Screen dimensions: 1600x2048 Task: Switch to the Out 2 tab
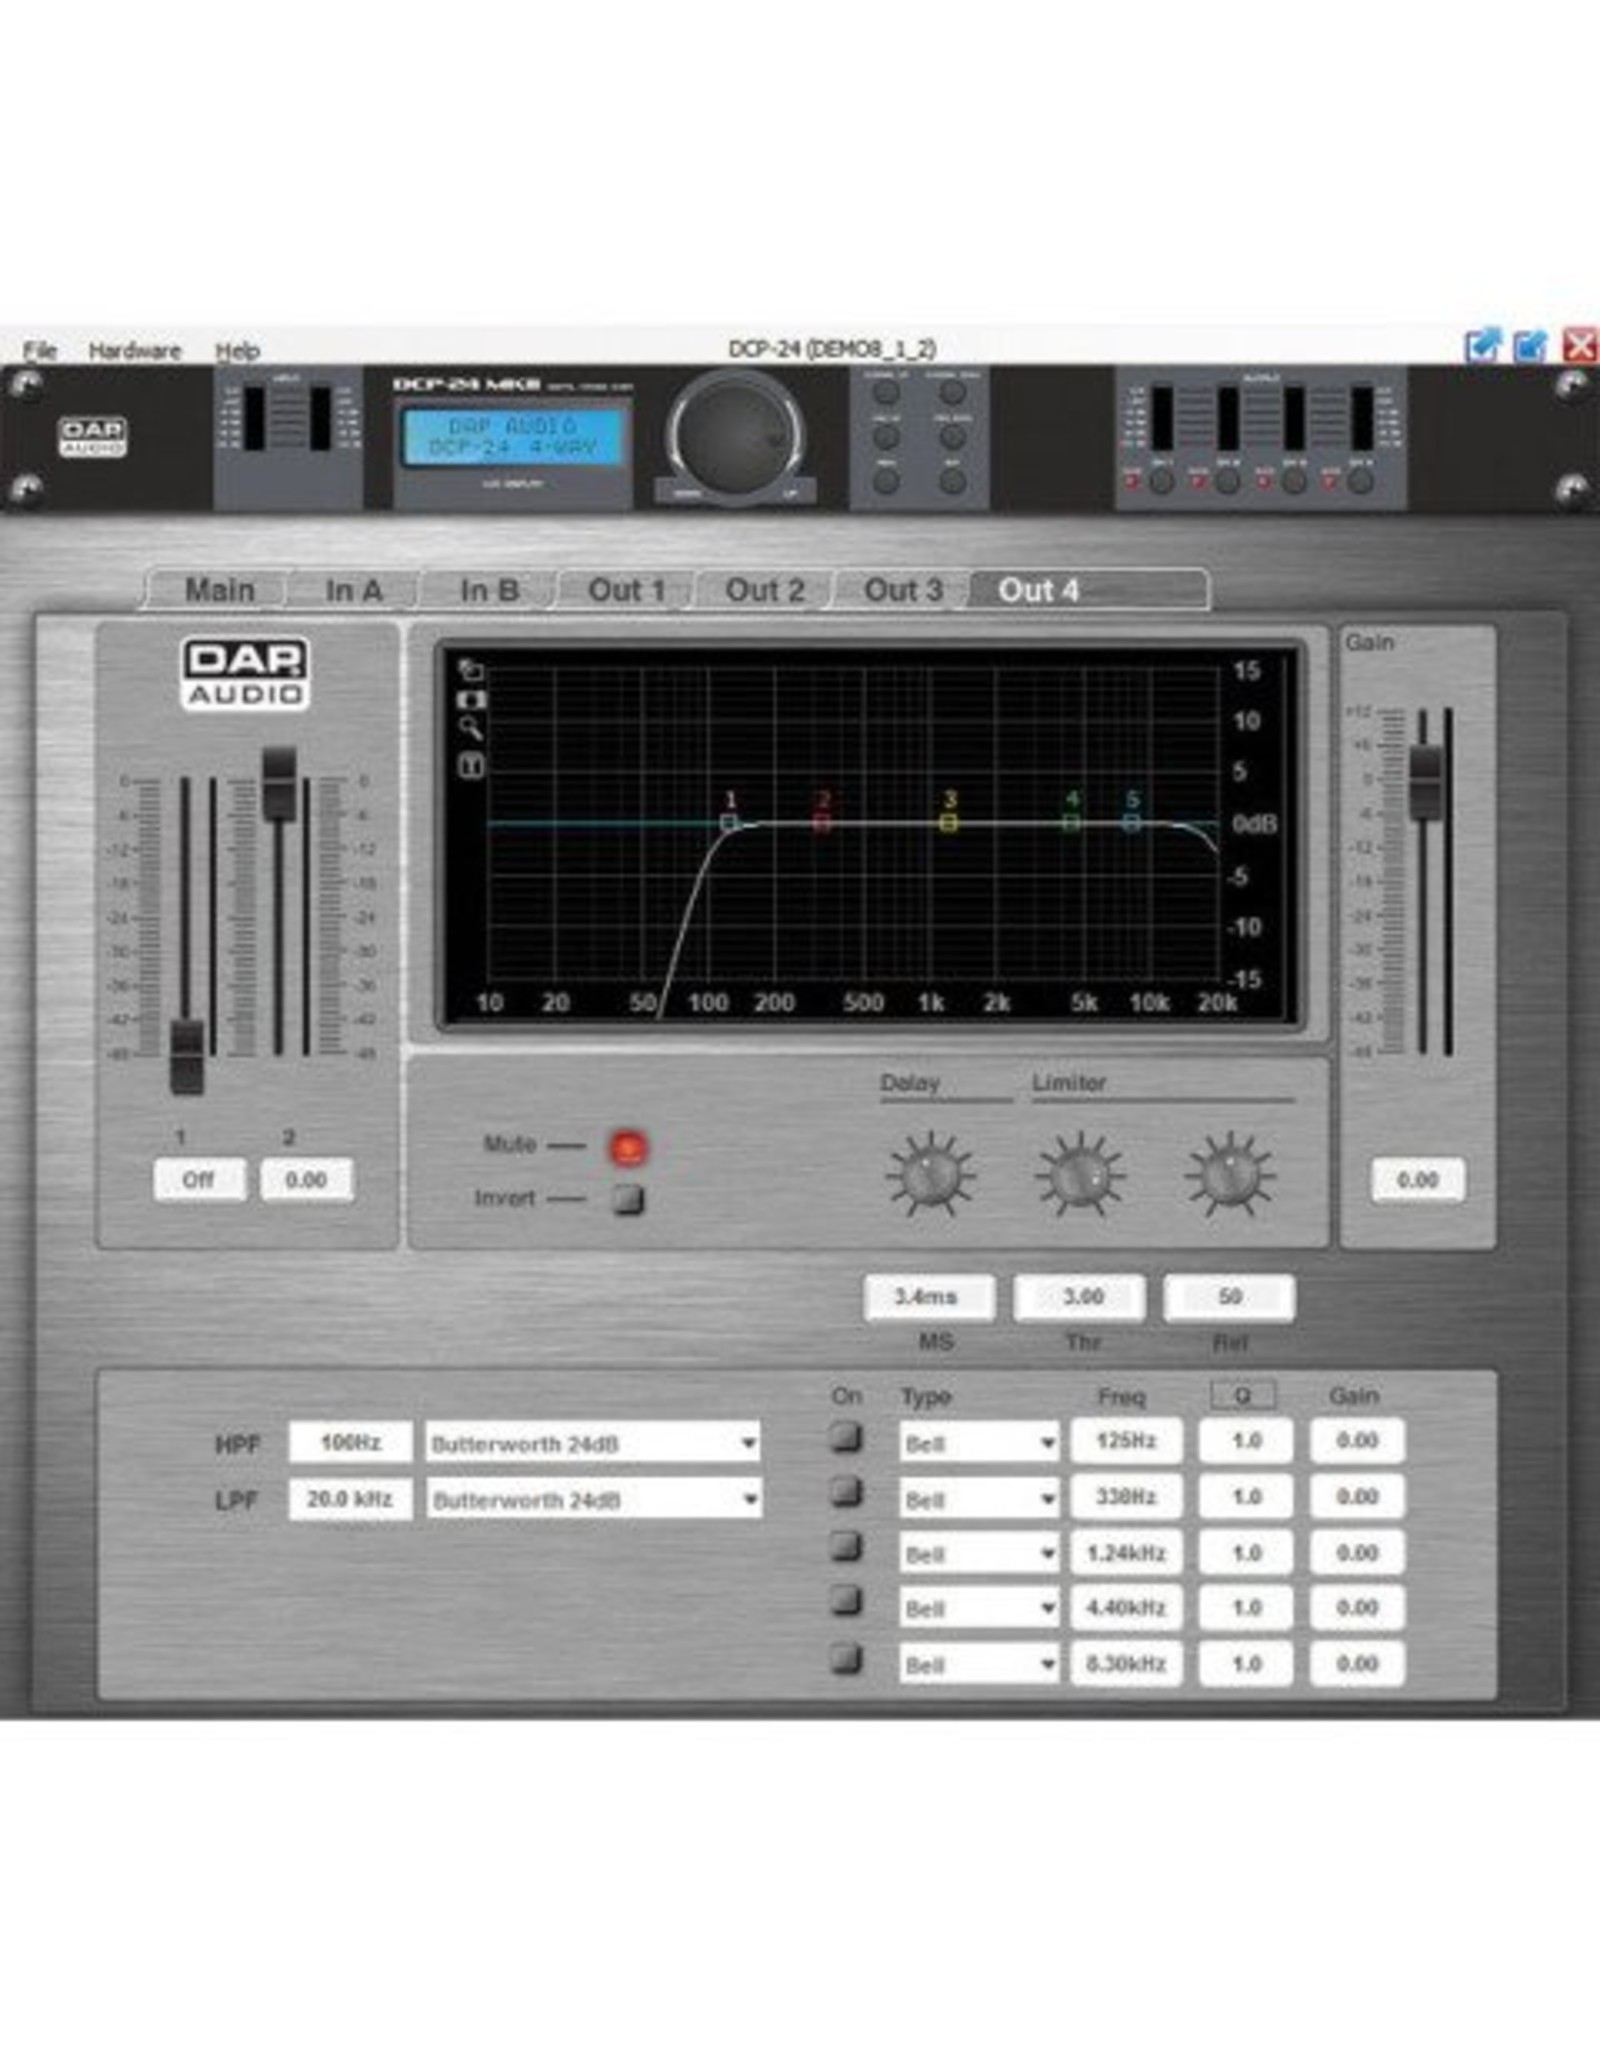pyautogui.click(x=763, y=590)
